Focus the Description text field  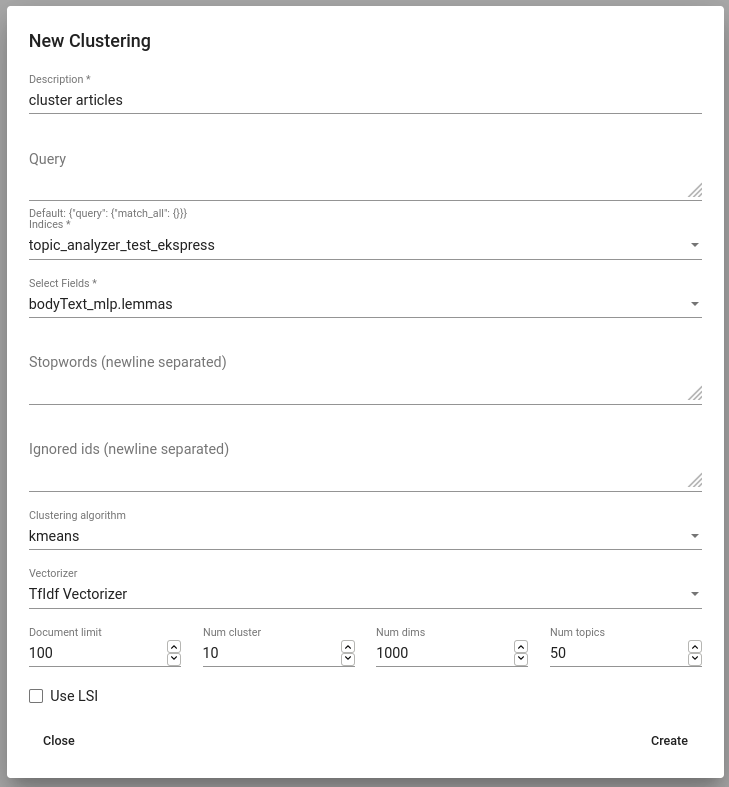point(365,100)
